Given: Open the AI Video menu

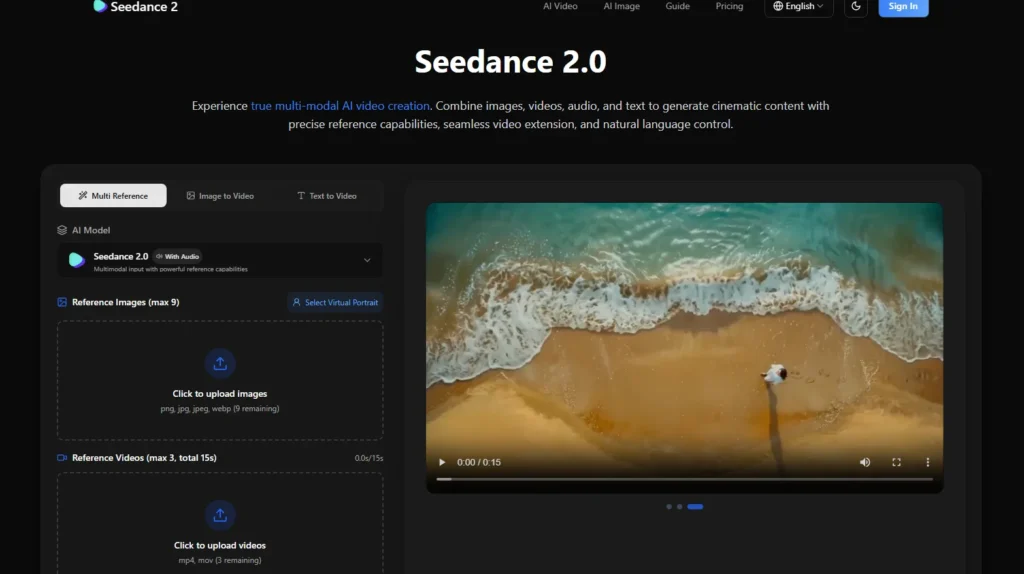Looking at the screenshot, I should tap(560, 6).
